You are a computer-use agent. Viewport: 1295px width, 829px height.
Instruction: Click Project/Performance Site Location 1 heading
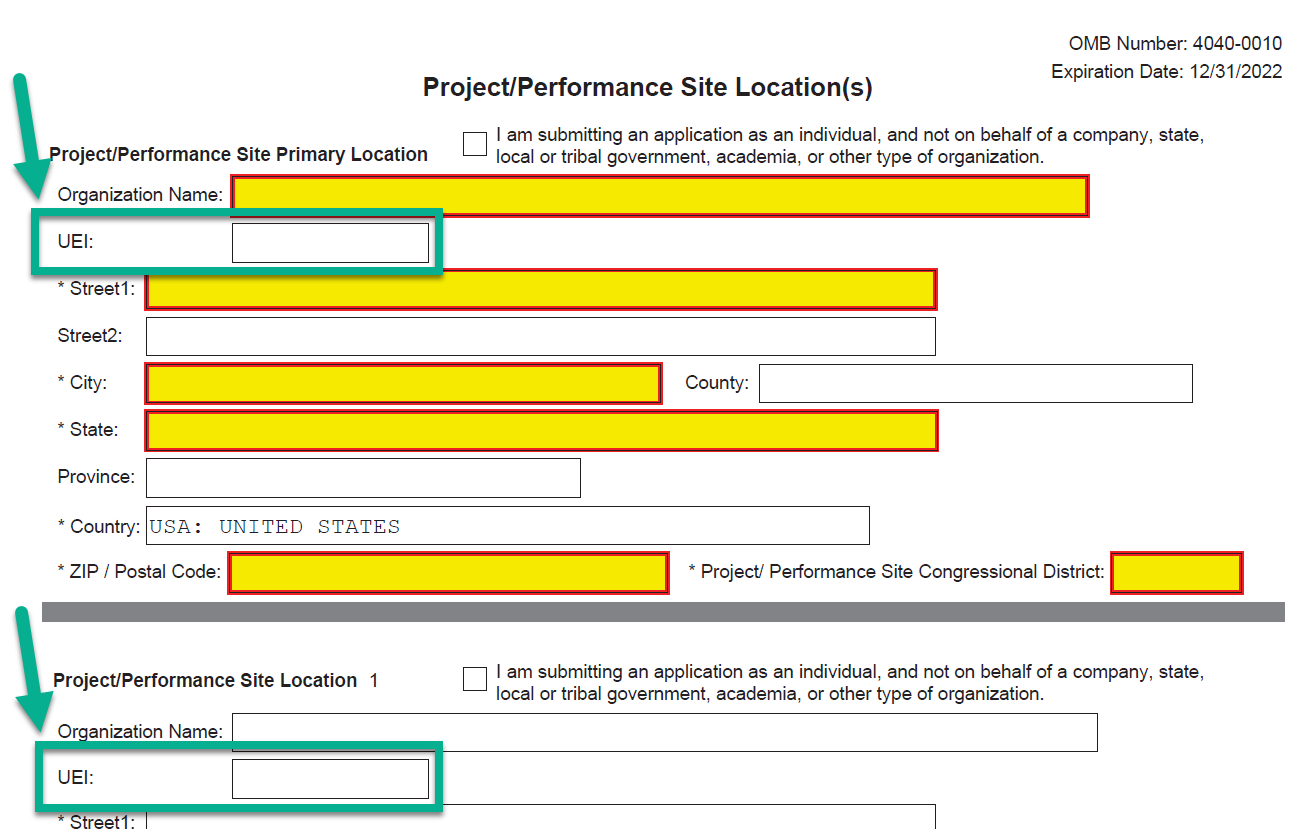click(216, 680)
